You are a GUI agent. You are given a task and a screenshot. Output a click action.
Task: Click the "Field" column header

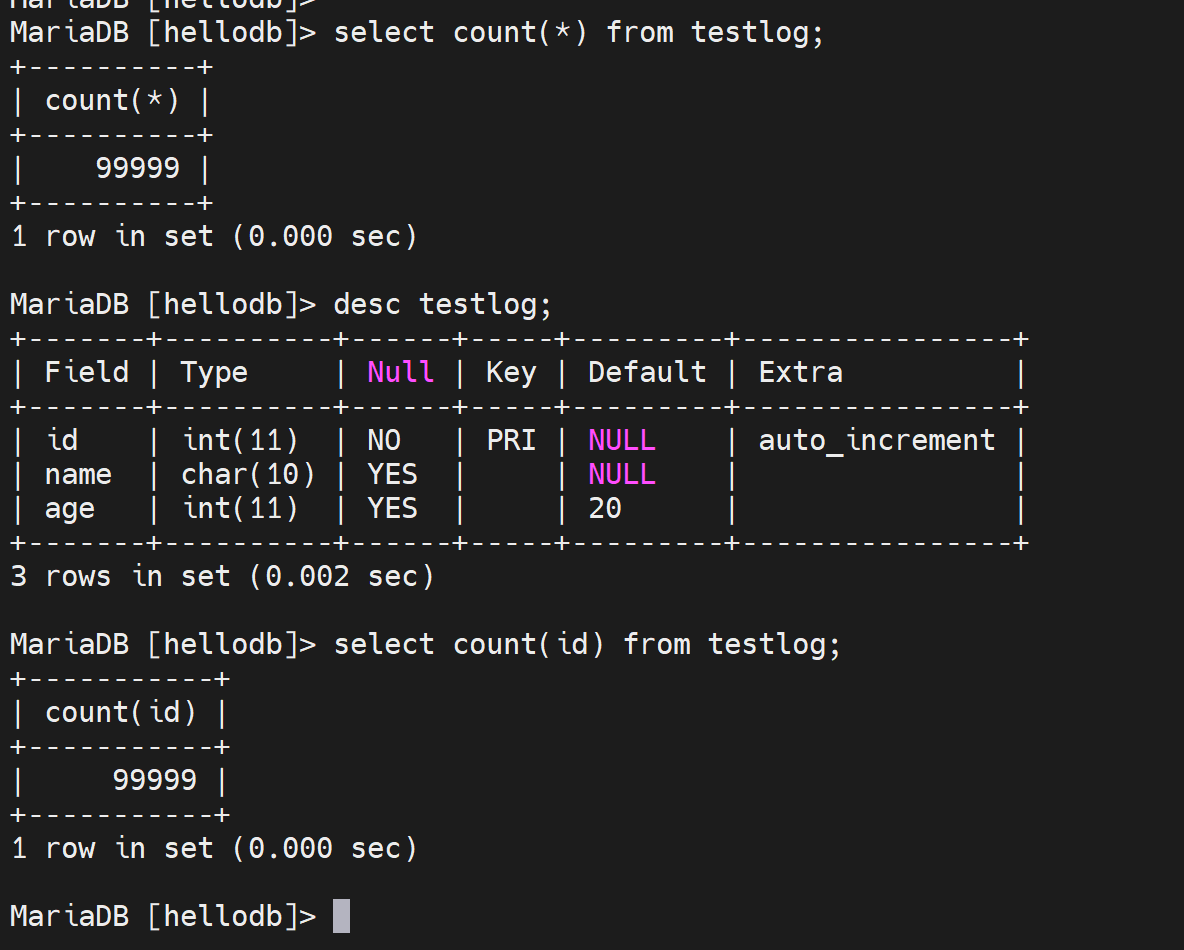point(87,373)
